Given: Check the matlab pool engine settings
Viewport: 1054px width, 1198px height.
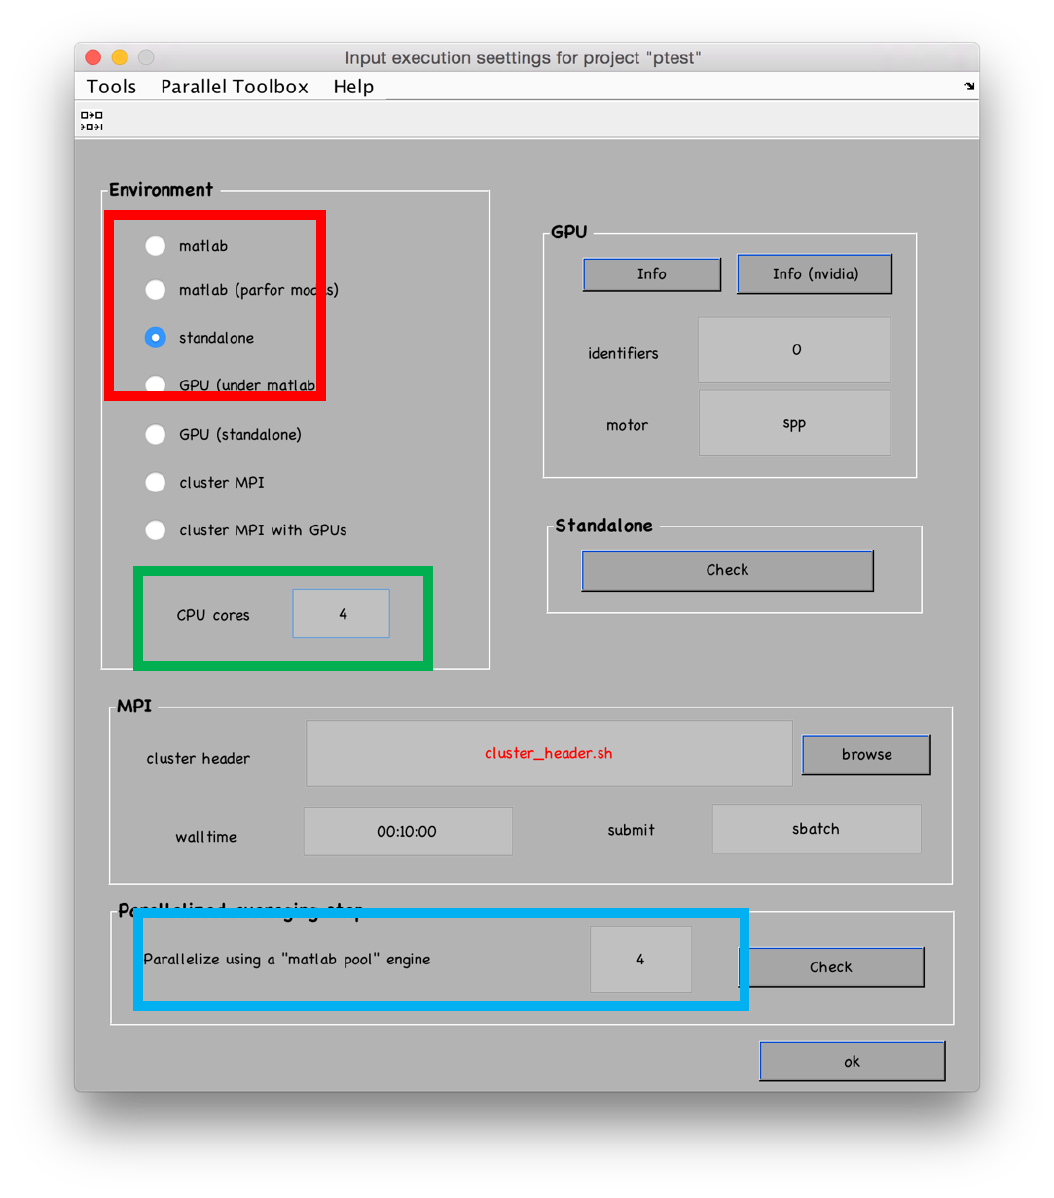Looking at the screenshot, I should tap(831, 967).
